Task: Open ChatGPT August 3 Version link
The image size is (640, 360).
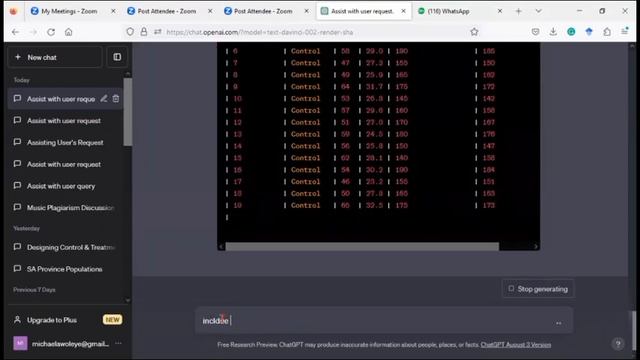Action: [x=516, y=345]
